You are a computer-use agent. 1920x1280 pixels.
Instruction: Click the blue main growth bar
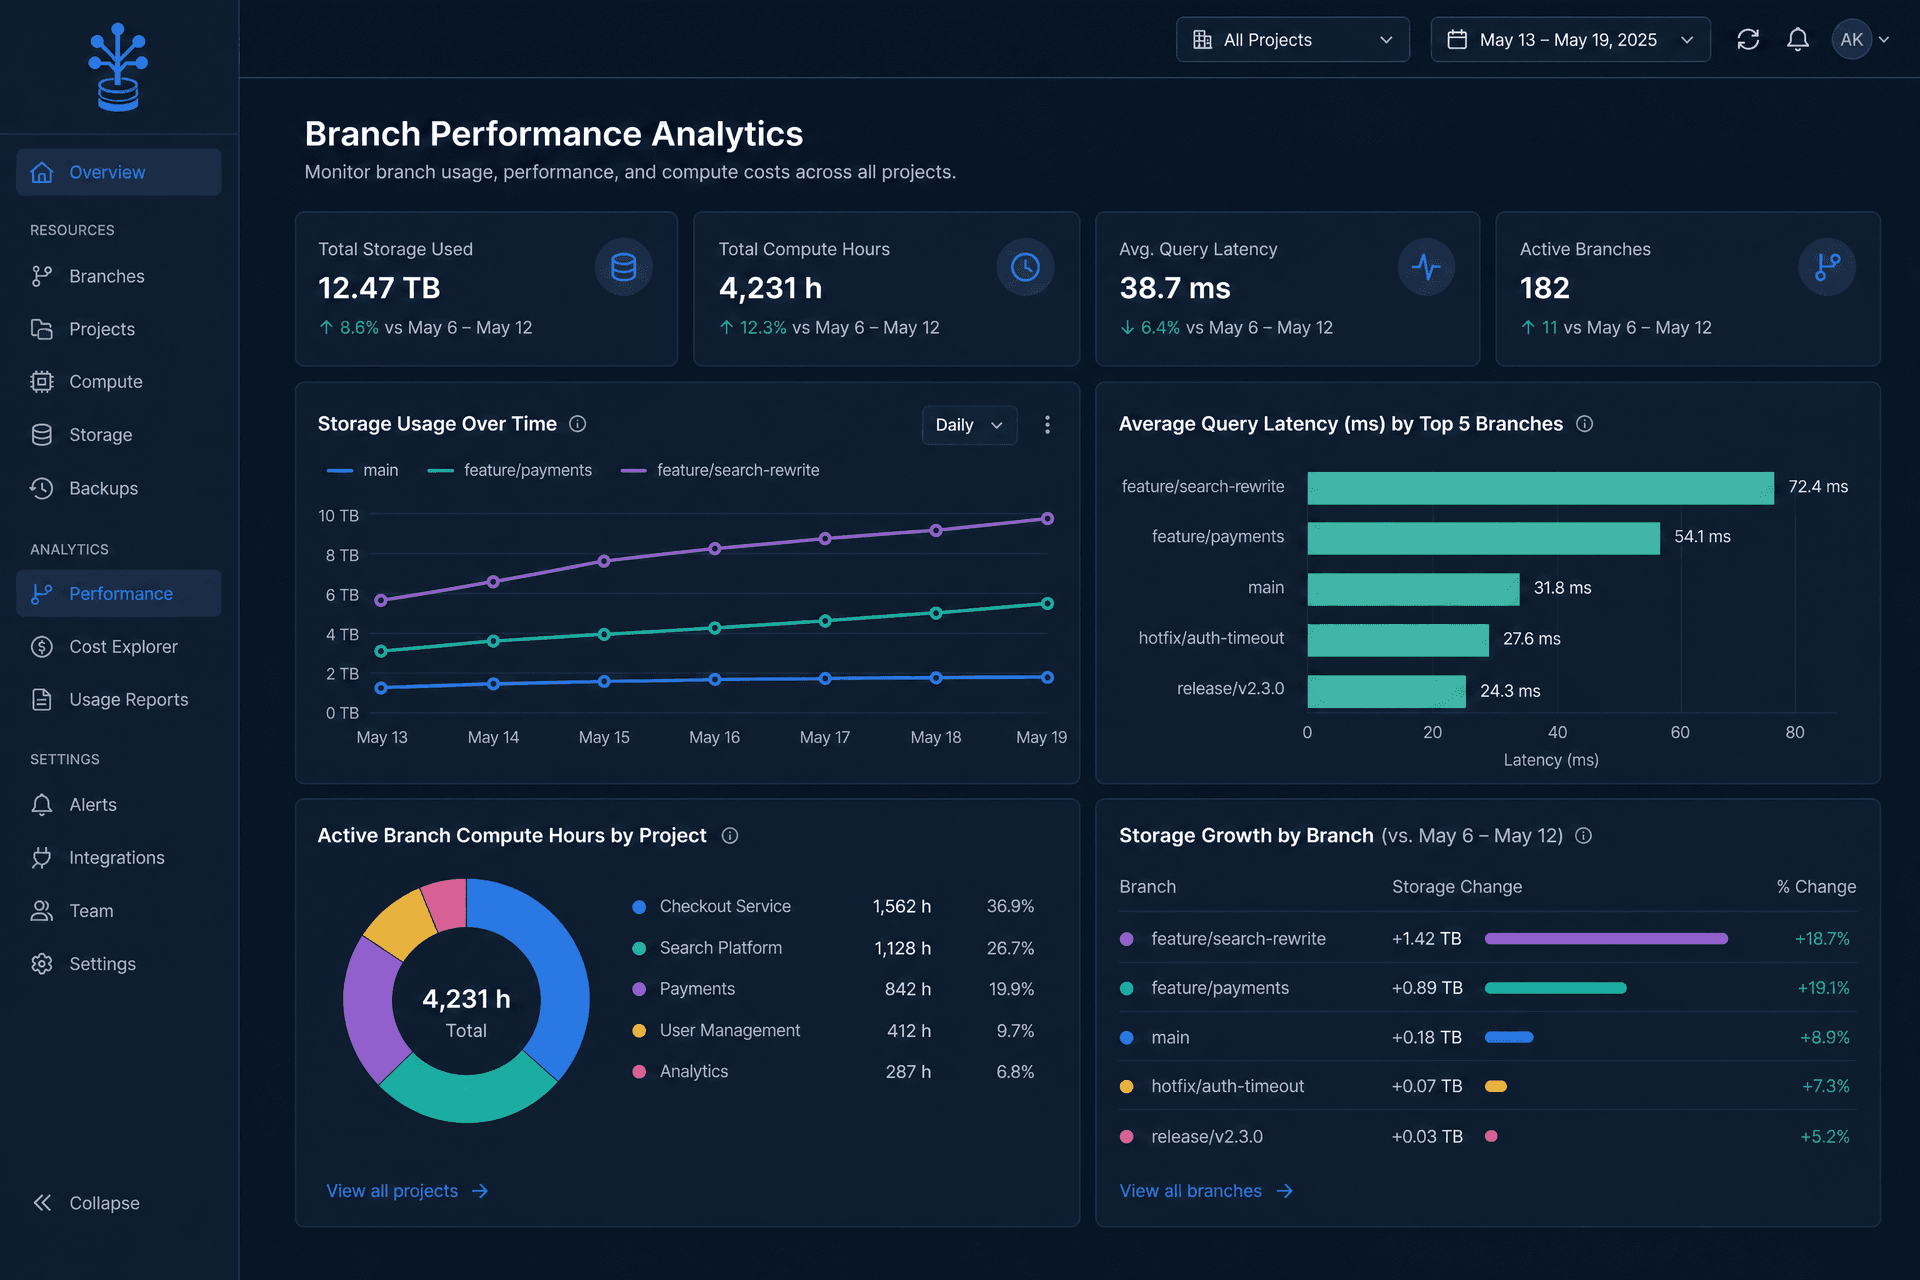point(1509,1037)
